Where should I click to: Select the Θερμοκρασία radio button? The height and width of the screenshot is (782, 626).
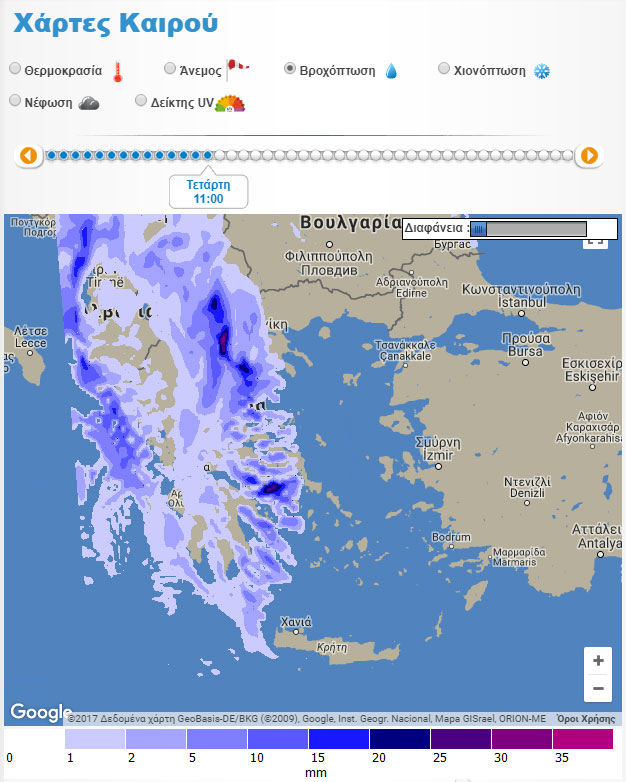click(x=15, y=69)
